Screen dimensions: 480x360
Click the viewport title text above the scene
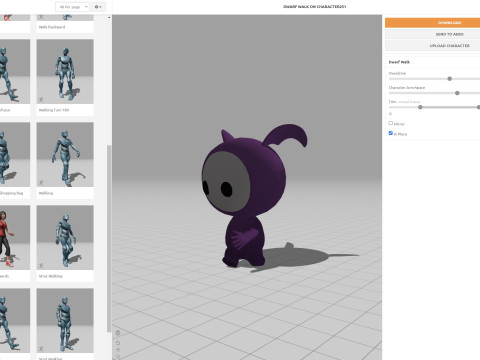[314, 6]
